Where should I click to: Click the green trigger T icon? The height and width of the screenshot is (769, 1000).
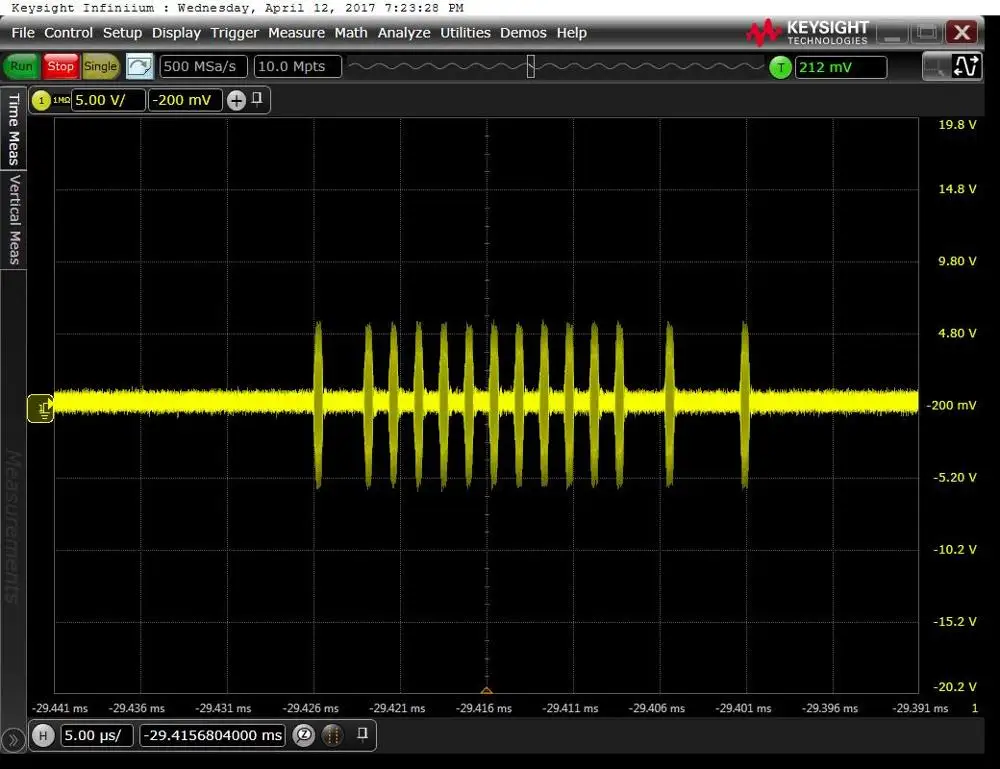[x=781, y=67]
